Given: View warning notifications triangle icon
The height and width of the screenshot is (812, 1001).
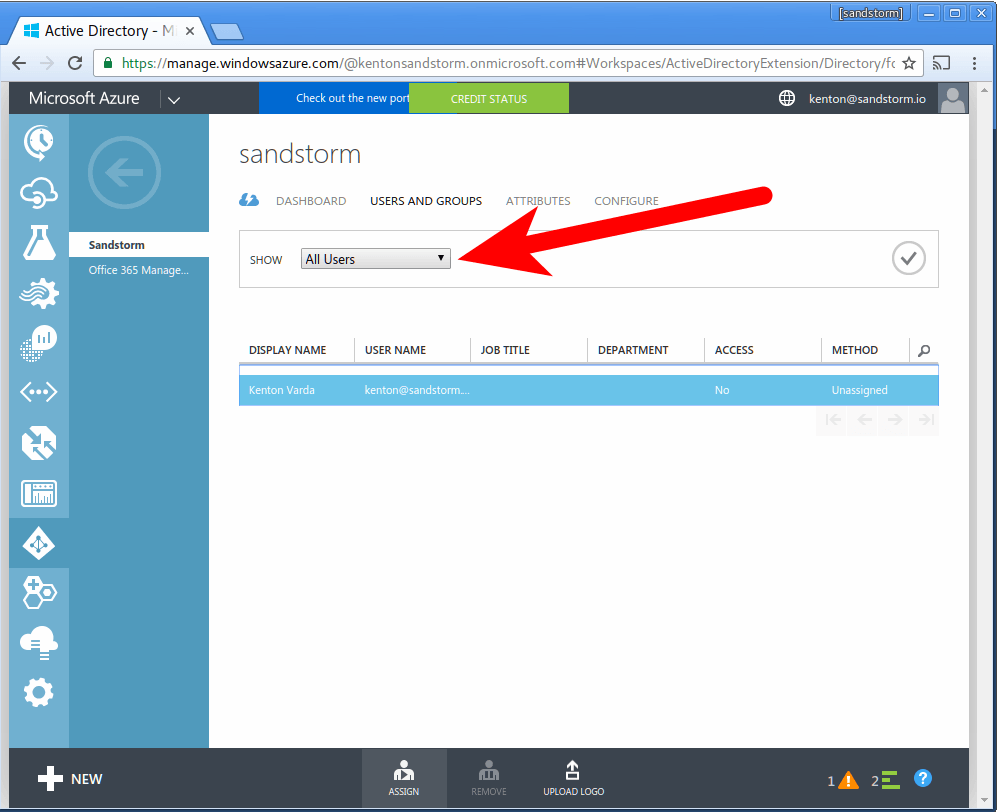Looking at the screenshot, I should 848,780.
